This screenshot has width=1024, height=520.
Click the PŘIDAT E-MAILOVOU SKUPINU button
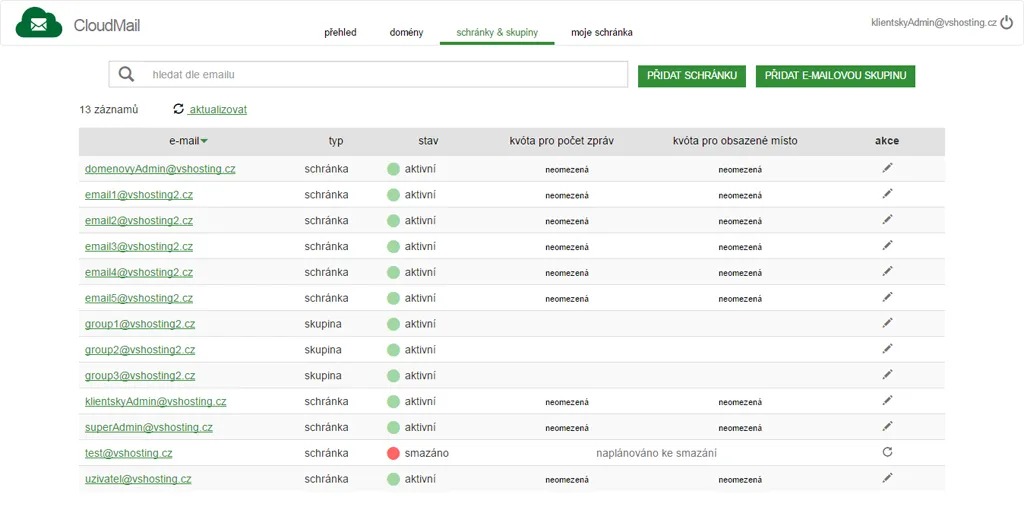tap(835, 76)
